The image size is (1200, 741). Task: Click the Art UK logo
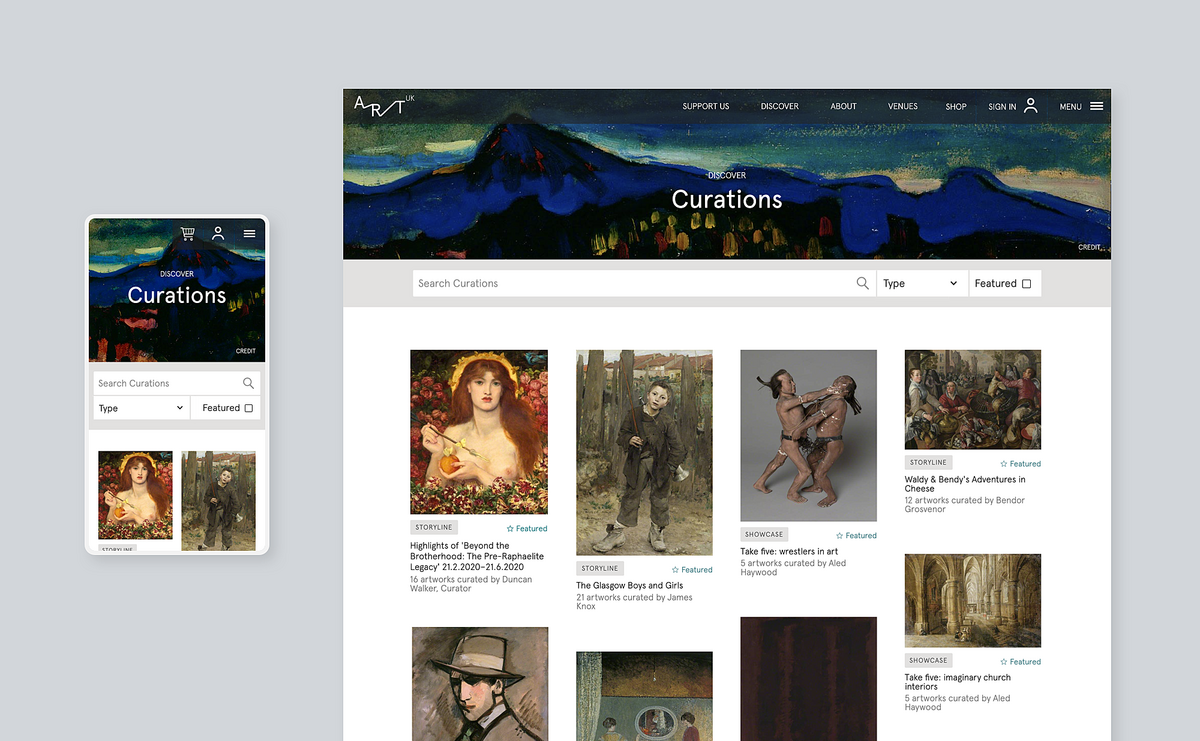pyautogui.click(x=380, y=106)
